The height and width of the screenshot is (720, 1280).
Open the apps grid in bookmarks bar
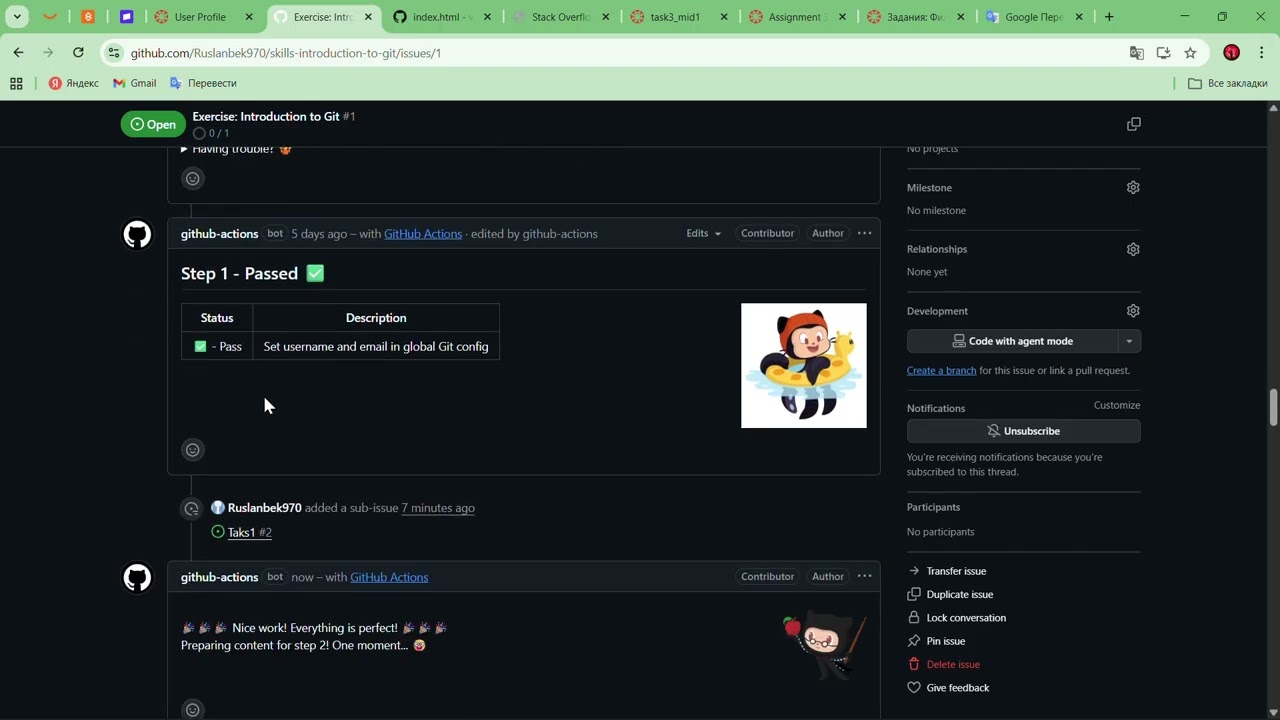(x=16, y=83)
